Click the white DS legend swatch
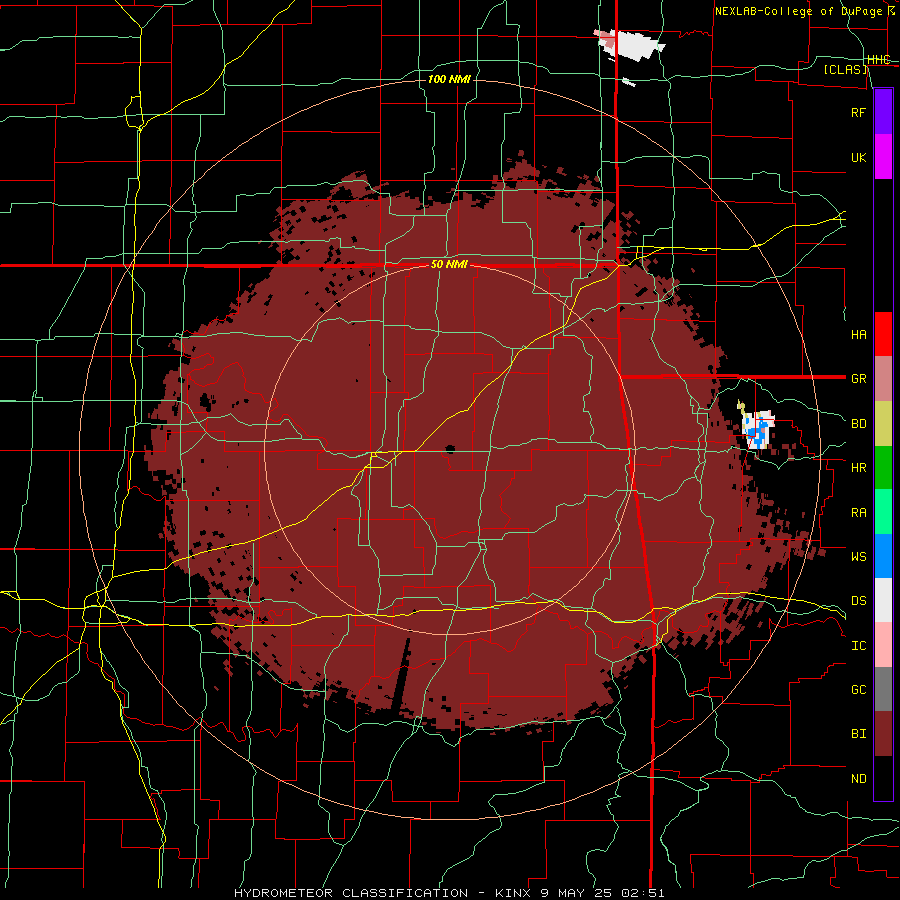 [x=883, y=600]
